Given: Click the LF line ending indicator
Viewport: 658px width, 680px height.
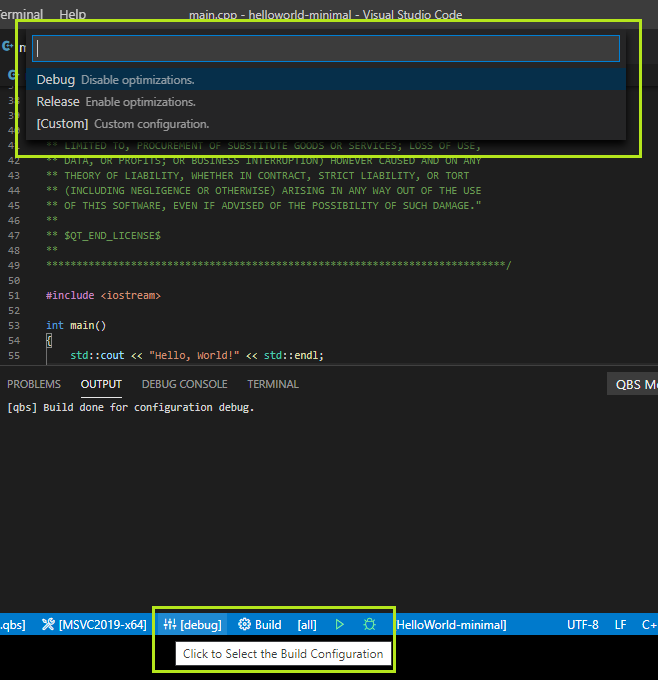Looking at the screenshot, I should pyautogui.click(x=620, y=625).
